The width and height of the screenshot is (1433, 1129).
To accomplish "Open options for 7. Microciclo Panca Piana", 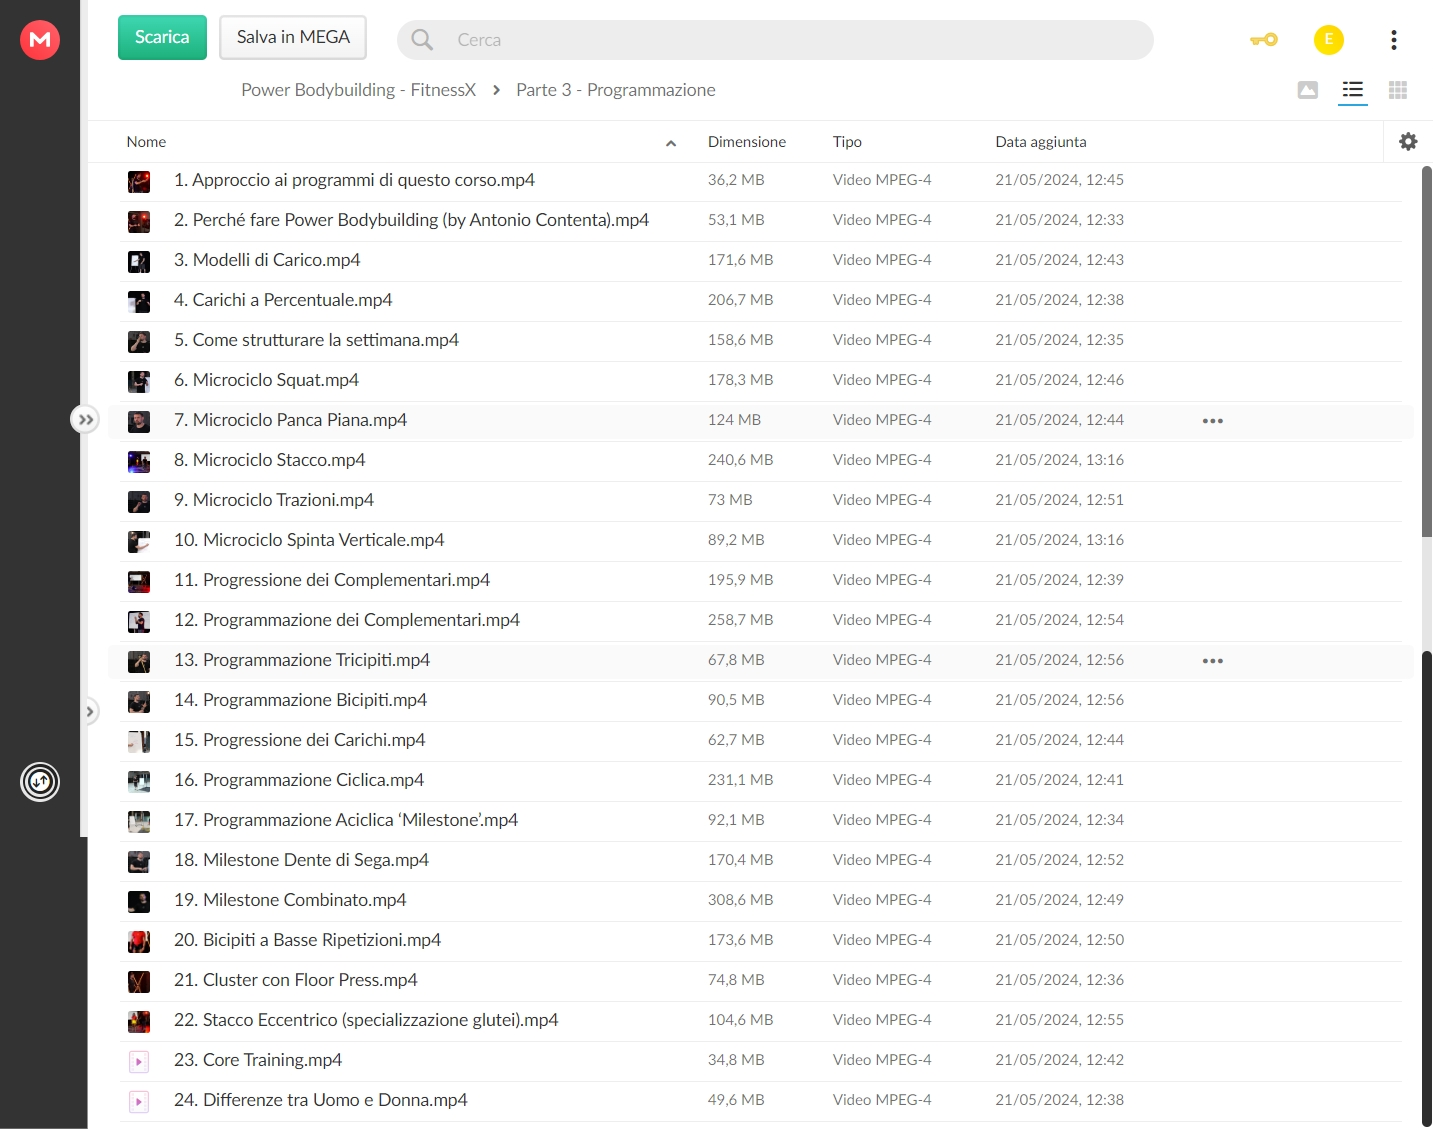I will (x=1213, y=421).
